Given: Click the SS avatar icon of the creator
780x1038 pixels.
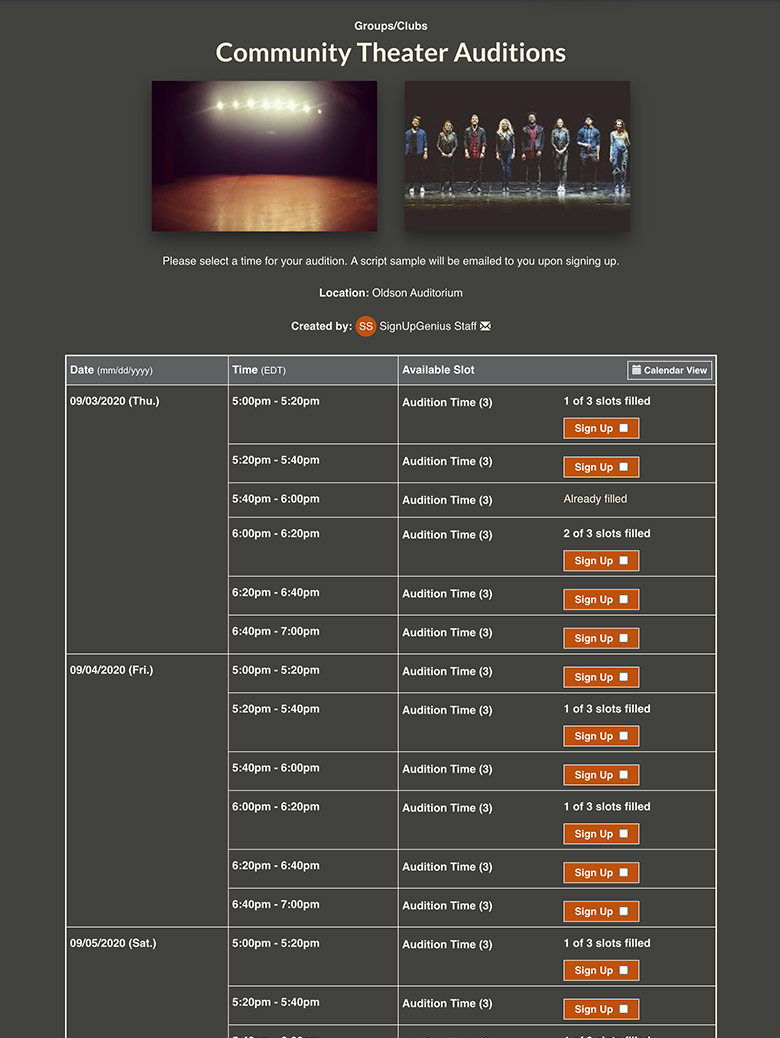Looking at the screenshot, I should [366, 326].
